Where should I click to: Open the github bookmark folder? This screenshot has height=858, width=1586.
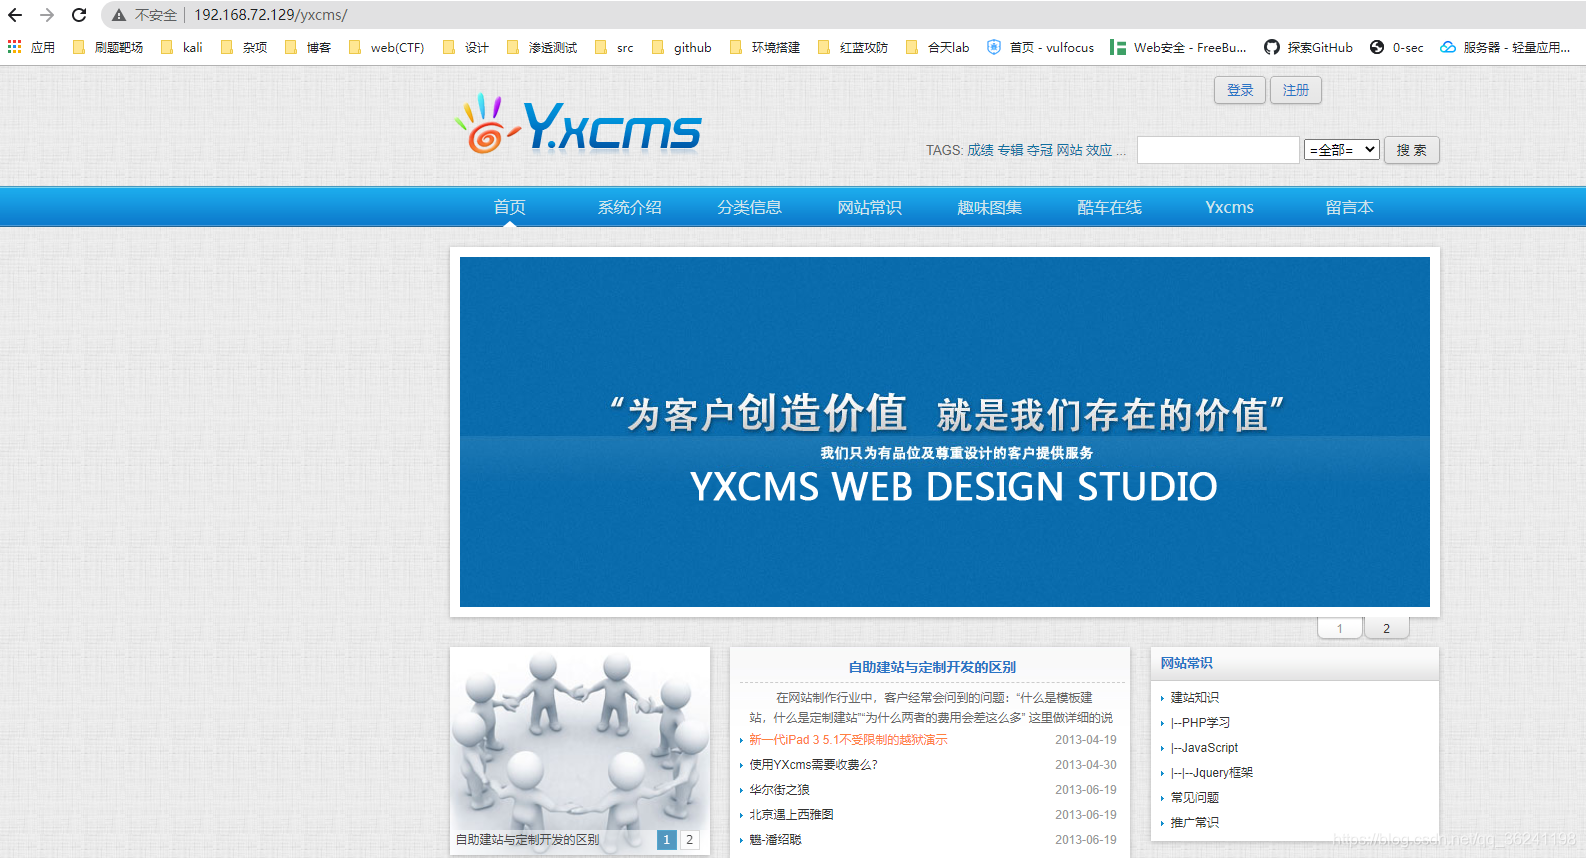point(681,47)
